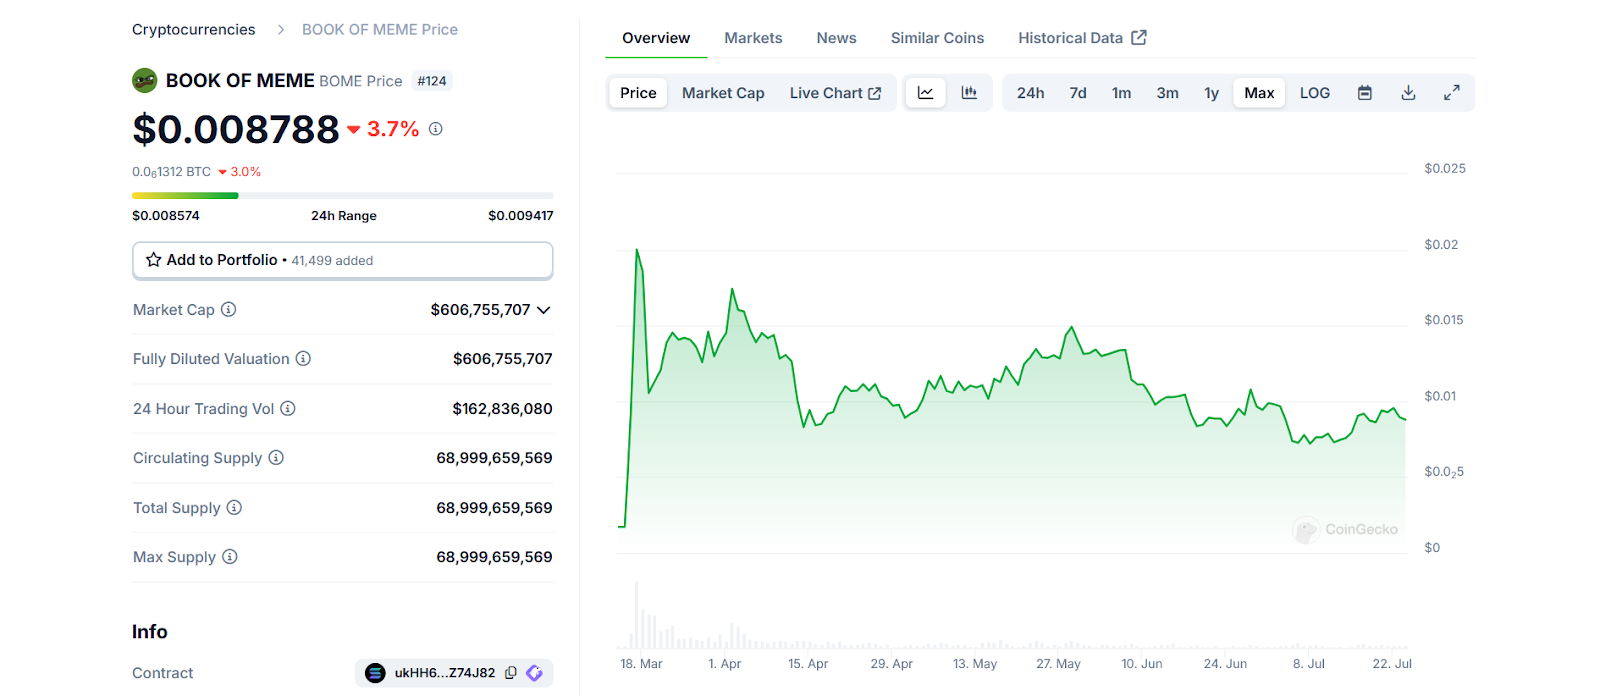Click the 41,499 added count text
The image size is (1600, 696).
[x=332, y=261]
